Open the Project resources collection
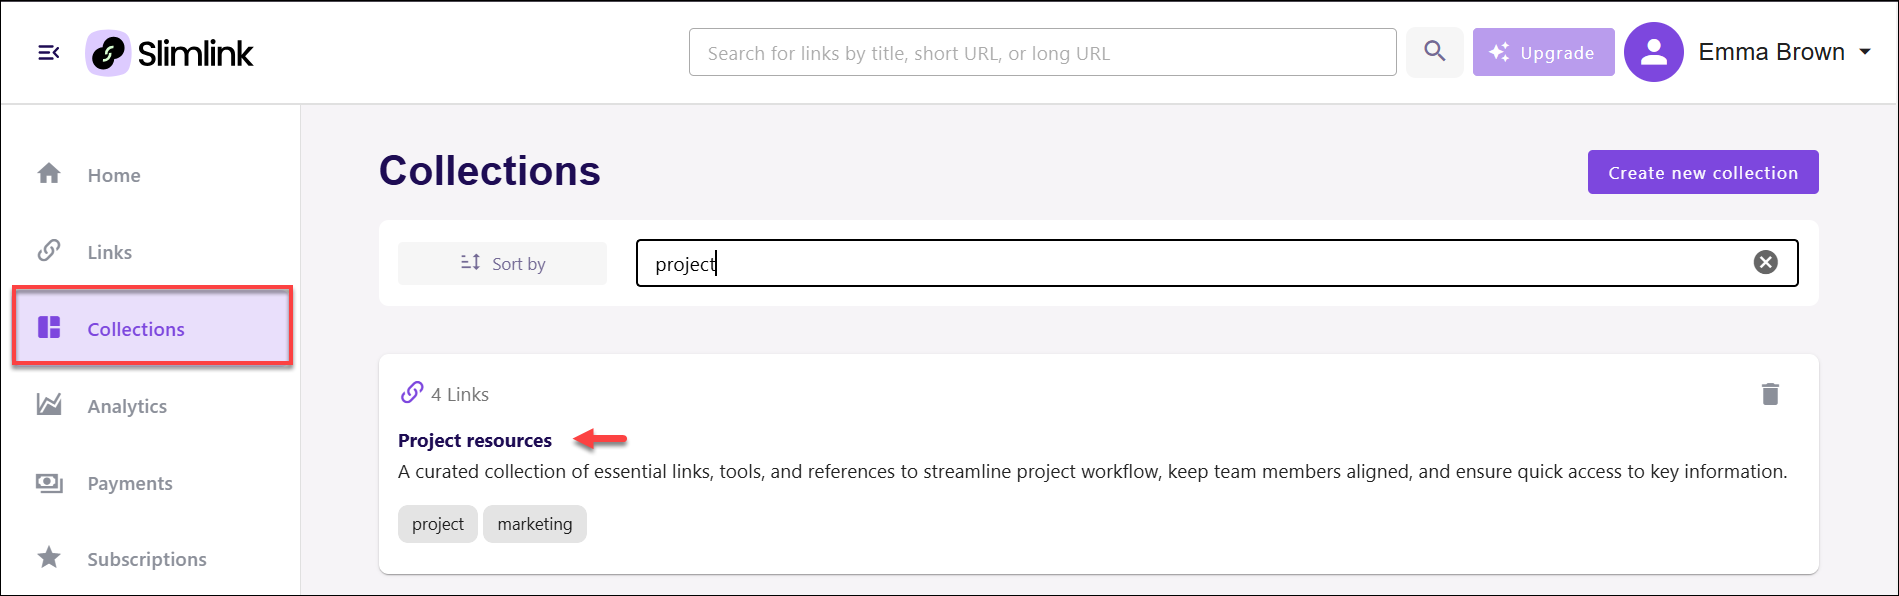This screenshot has height=596, width=1899. coord(475,440)
